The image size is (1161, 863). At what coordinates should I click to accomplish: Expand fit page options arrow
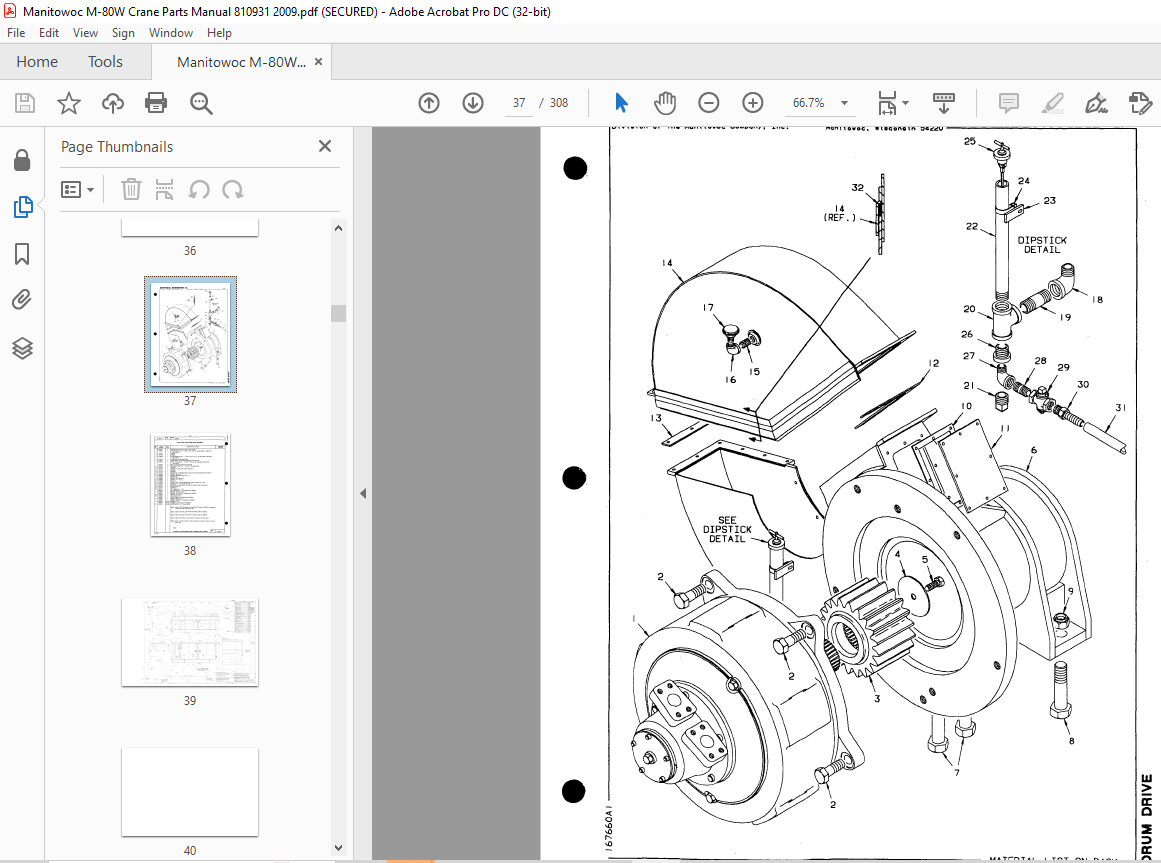(905, 104)
